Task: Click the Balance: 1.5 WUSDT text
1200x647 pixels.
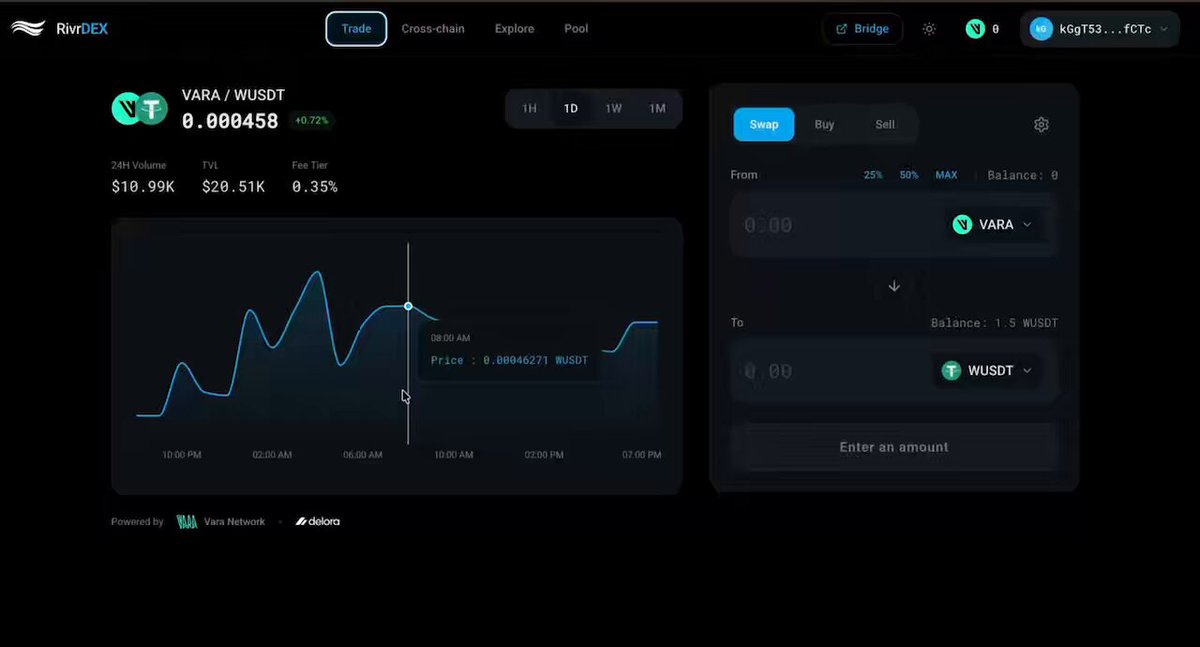Action: (994, 323)
